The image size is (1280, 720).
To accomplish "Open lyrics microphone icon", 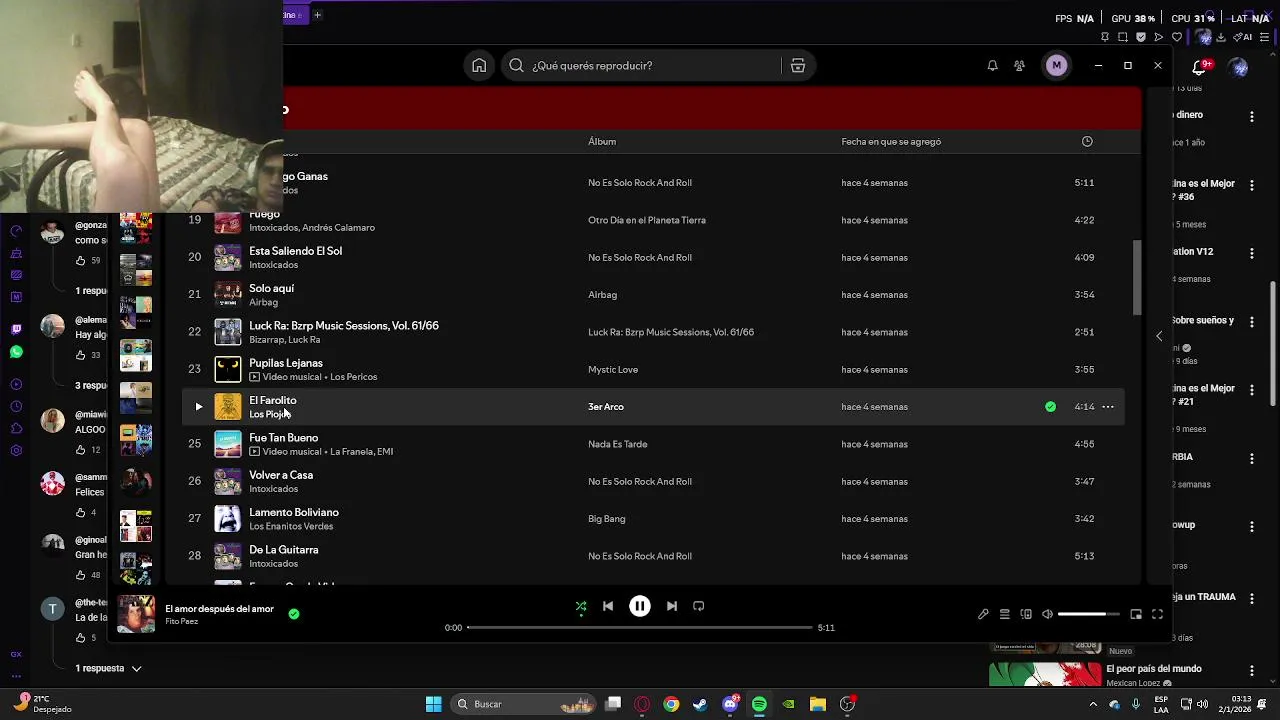I will click(983, 614).
